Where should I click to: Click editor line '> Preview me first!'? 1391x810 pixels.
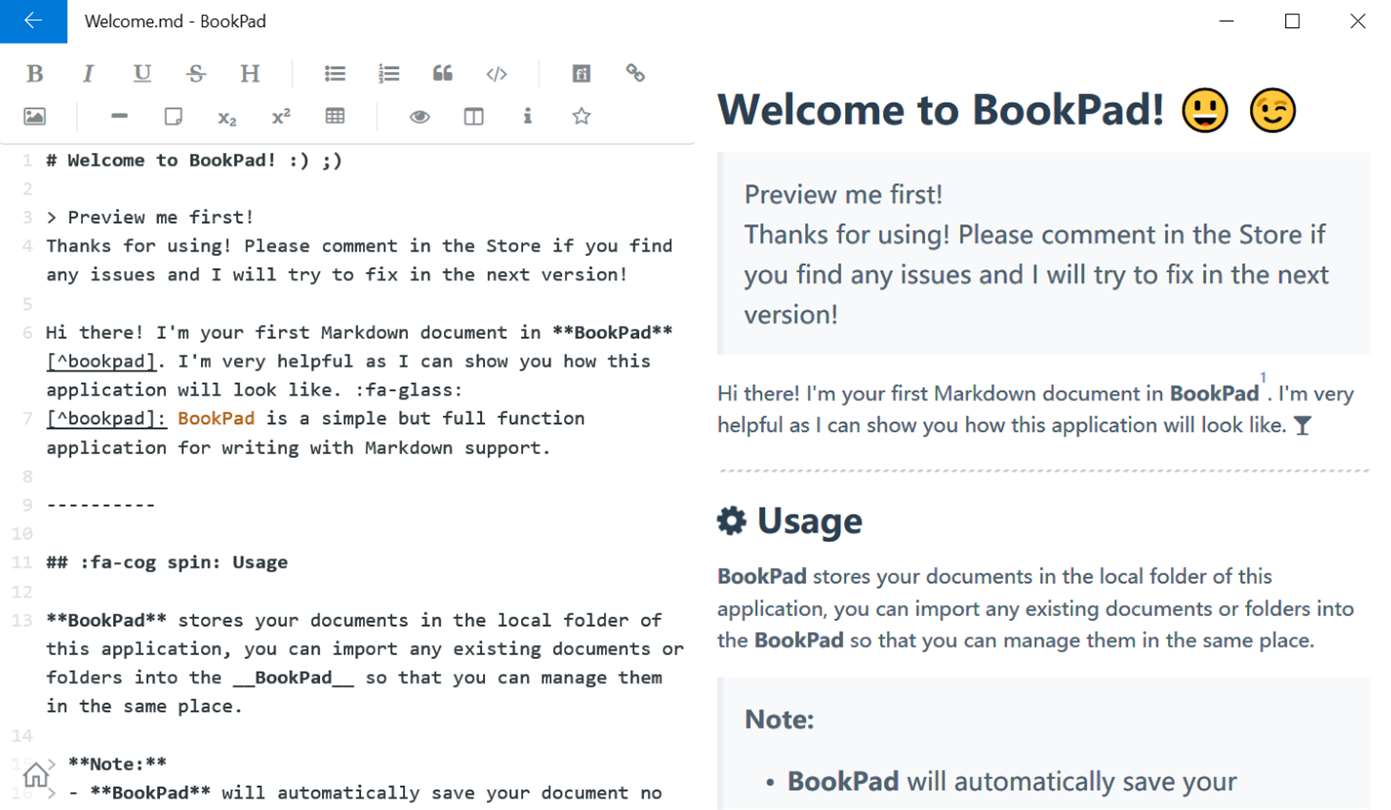(150, 217)
